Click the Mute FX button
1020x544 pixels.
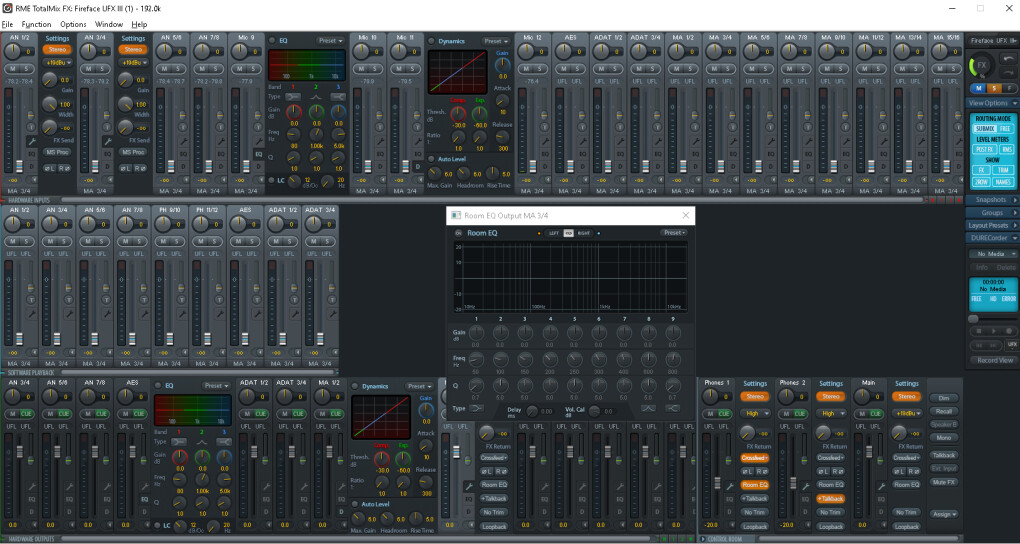tap(944, 482)
